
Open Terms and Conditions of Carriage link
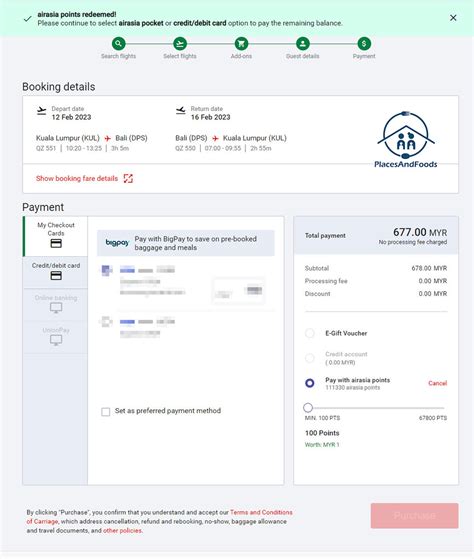[159, 517]
